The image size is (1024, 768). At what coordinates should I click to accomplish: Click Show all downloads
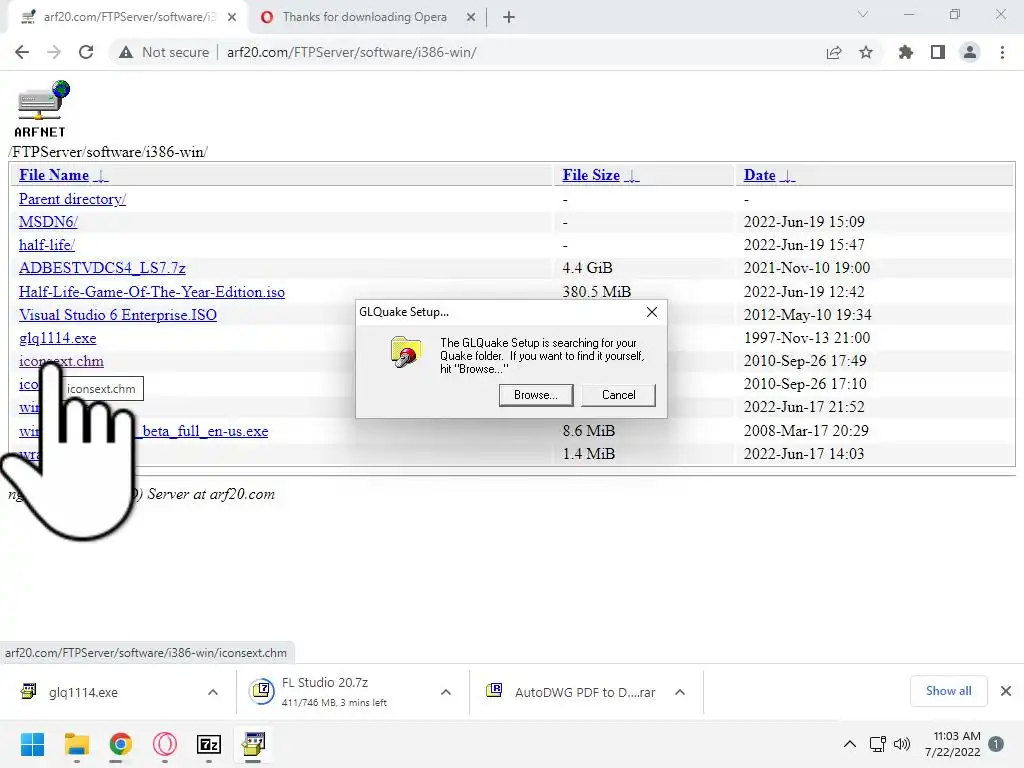click(x=948, y=691)
